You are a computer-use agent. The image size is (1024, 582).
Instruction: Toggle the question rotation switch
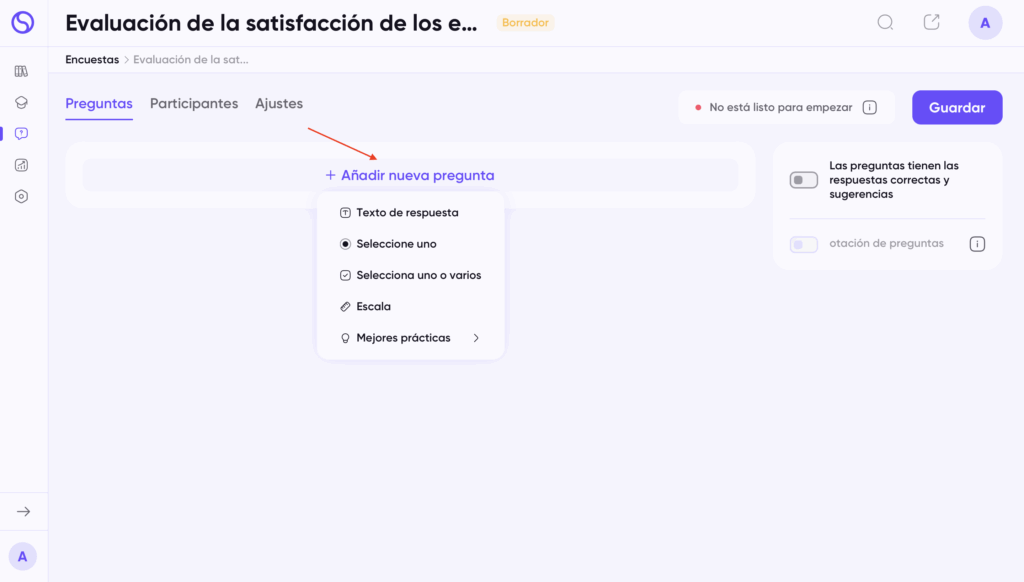803,244
